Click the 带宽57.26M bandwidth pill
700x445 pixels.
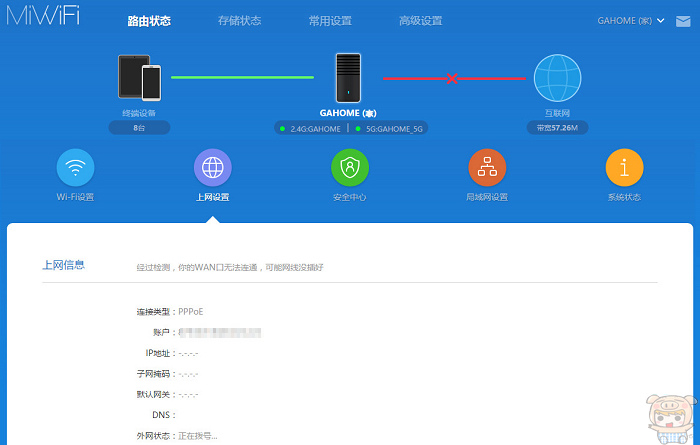557,128
